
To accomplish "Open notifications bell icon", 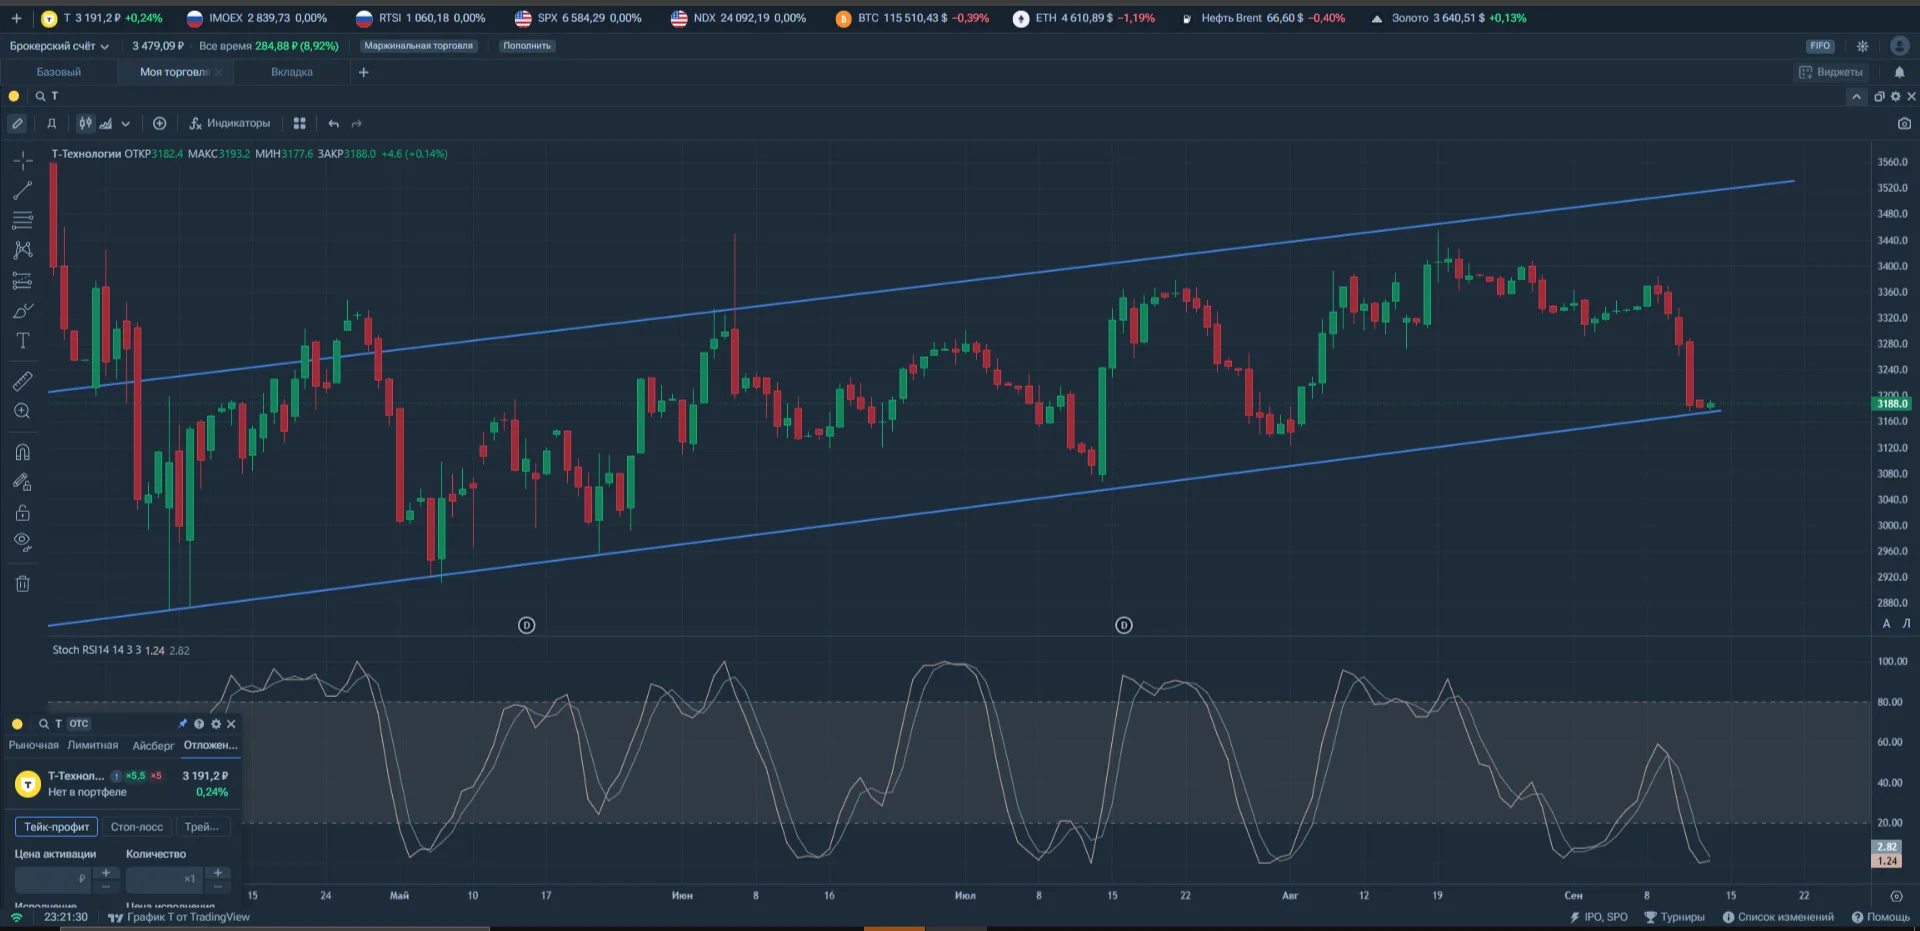I will click(1899, 72).
